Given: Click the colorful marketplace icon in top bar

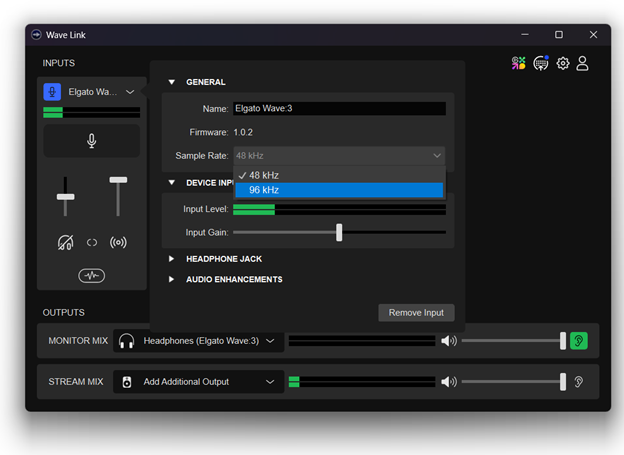Looking at the screenshot, I should click(518, 63).
